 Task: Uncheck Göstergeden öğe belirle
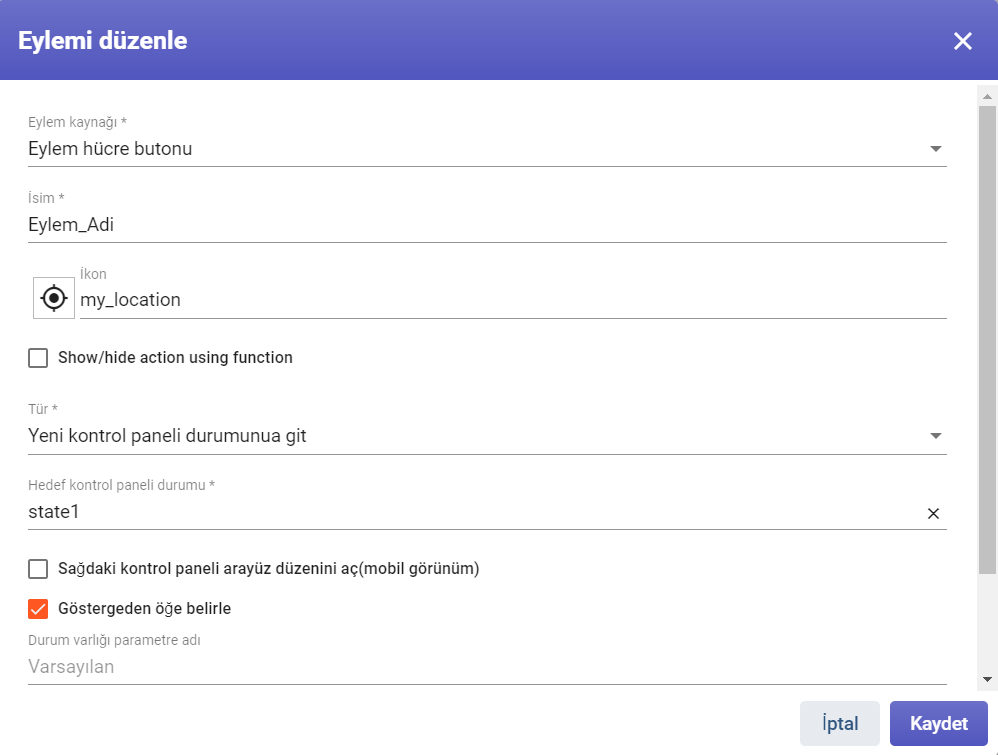tap(38, 609)
